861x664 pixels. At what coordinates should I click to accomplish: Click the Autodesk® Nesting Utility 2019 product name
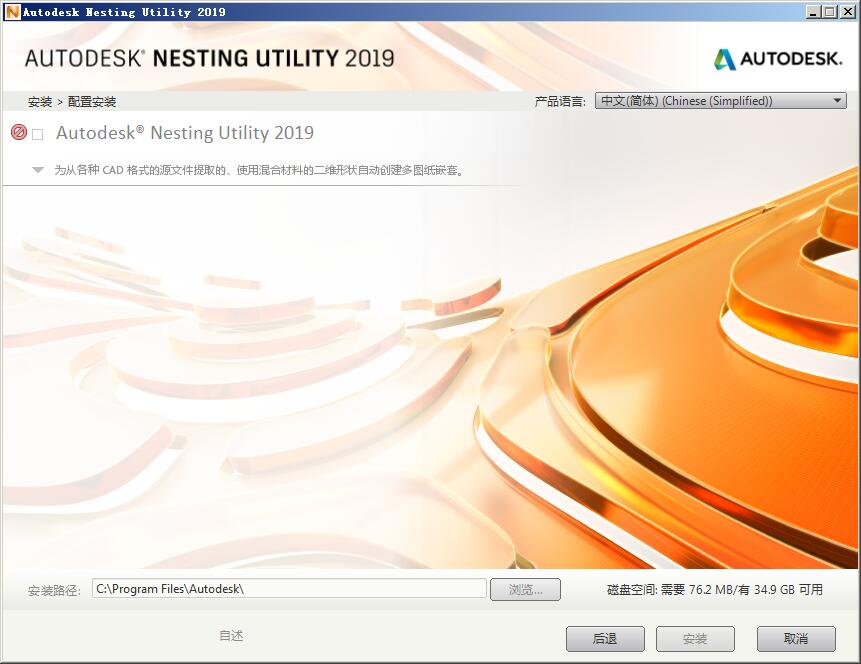coord(185,133)
